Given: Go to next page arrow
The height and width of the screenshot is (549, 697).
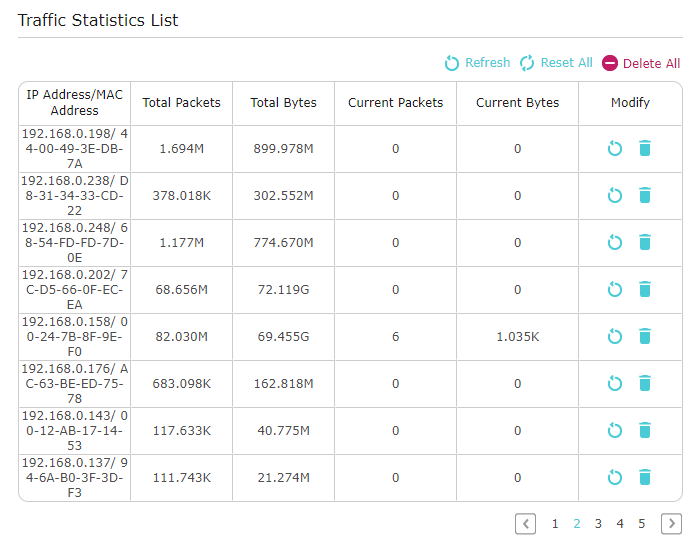Looking at the screenshot, I should click(x=671, y=524).
